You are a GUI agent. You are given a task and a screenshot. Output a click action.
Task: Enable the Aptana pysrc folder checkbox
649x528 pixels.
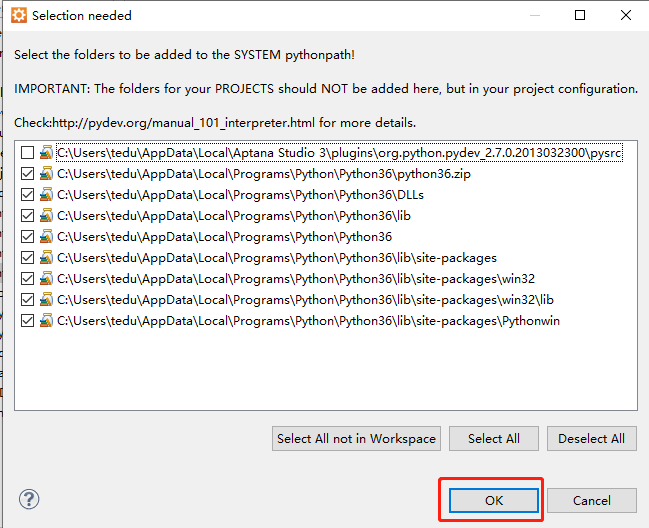27,153
